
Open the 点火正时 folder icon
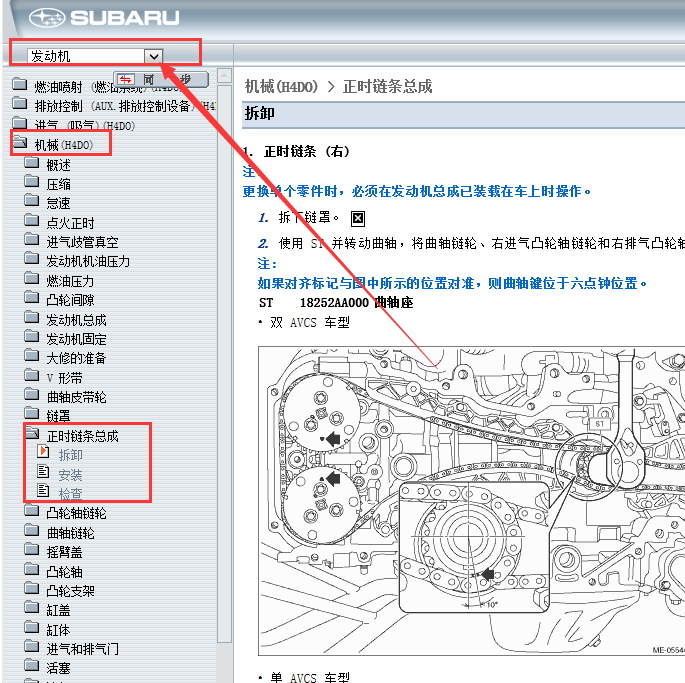pyautogui.click(x=31, y=220)
